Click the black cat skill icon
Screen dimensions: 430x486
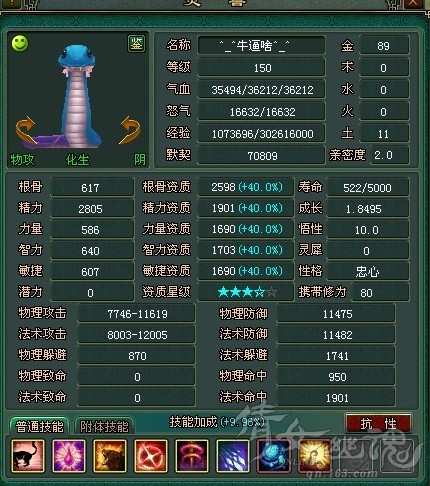(x=28, y=456)
